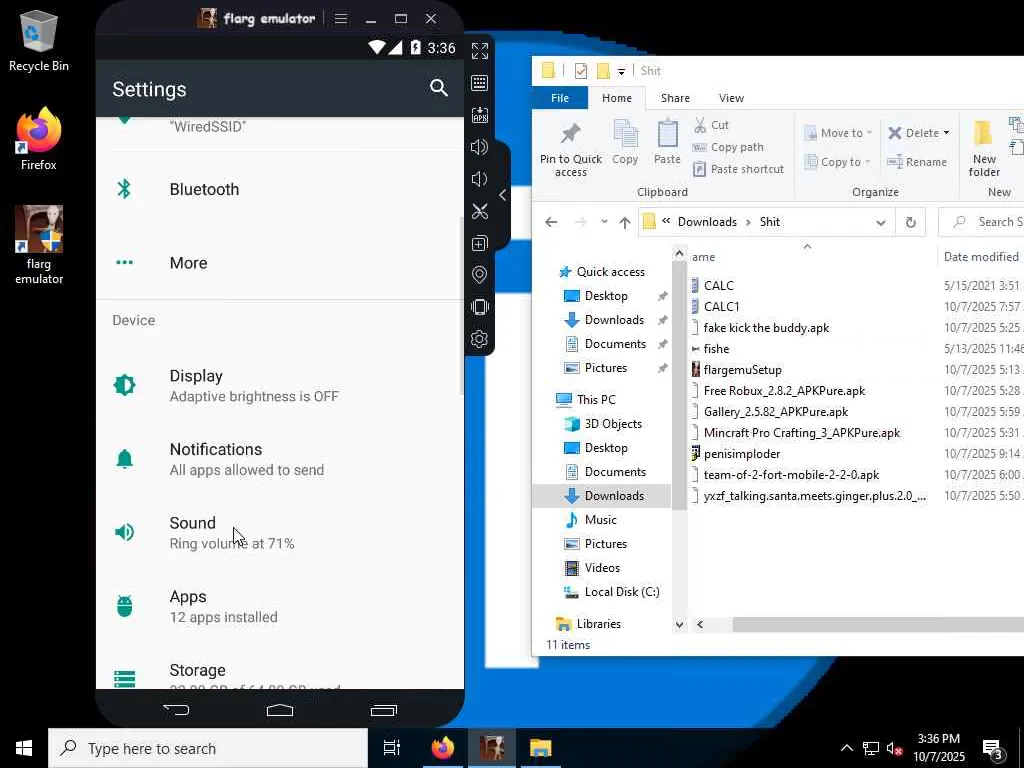Click New folder in the ribbon
This screenshot has height=768, width=1024.
984,148
